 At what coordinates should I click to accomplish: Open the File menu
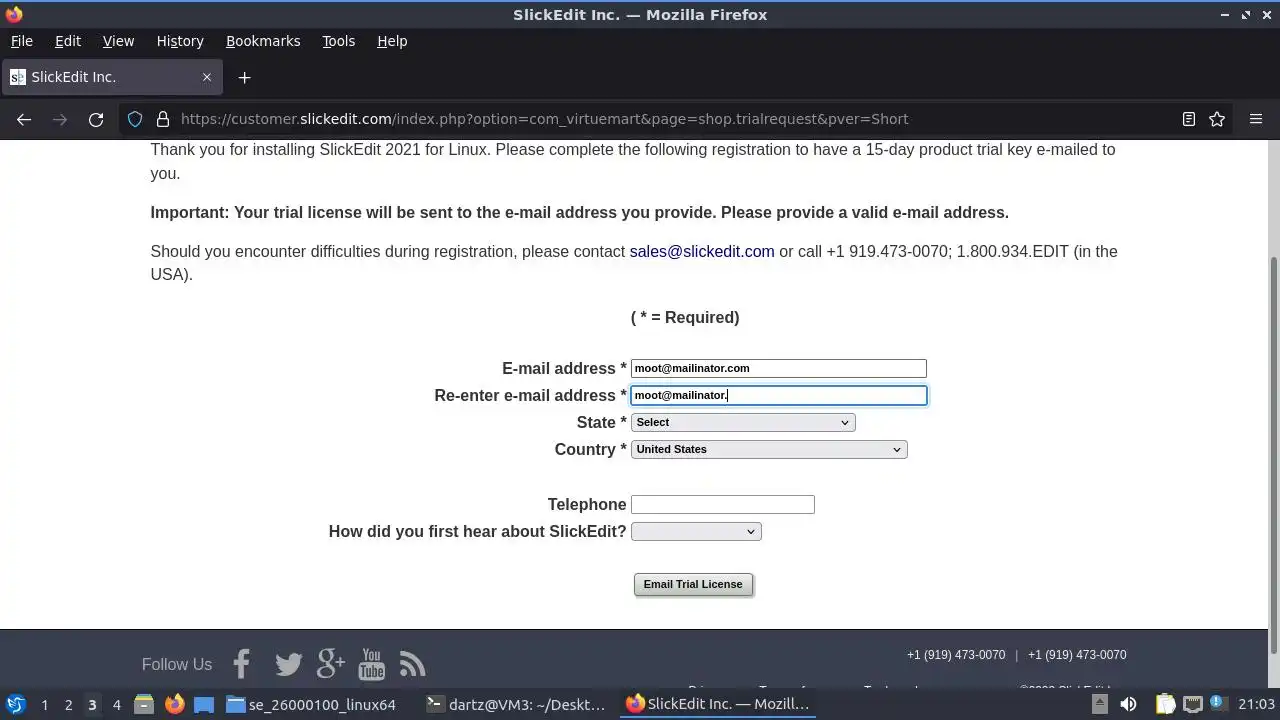click(21, 41)
